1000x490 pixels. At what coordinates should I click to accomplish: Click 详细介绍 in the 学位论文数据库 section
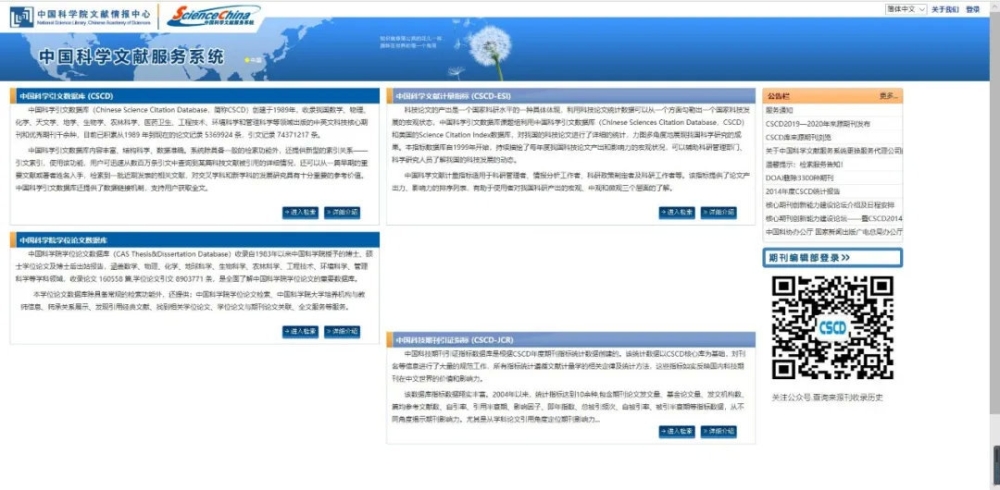pyautogui.click(x=342, y=332)
